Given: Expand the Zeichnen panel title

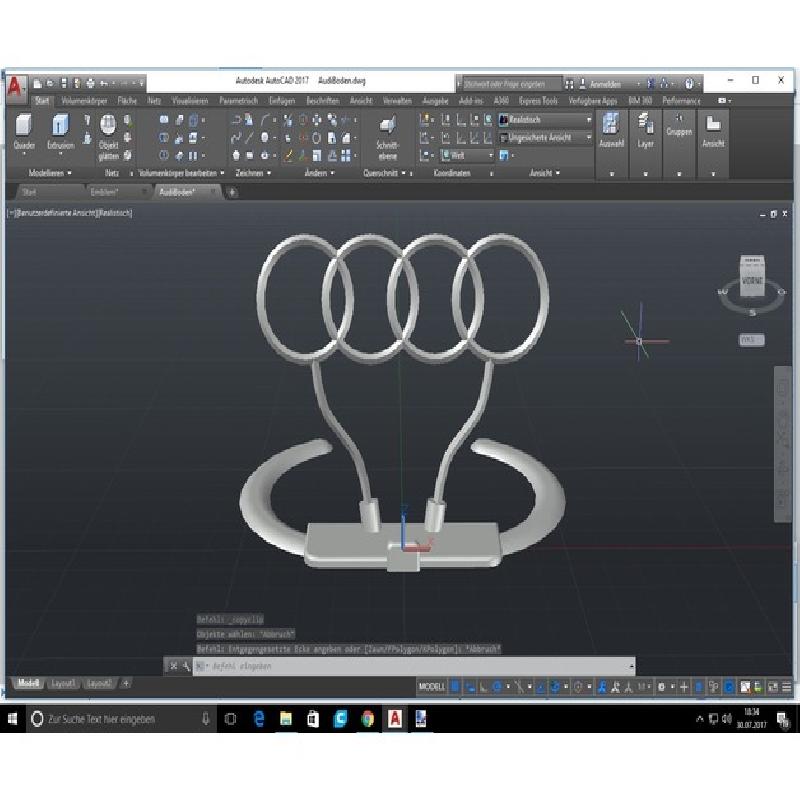Looking at the screenshot, I should point(253,173).
